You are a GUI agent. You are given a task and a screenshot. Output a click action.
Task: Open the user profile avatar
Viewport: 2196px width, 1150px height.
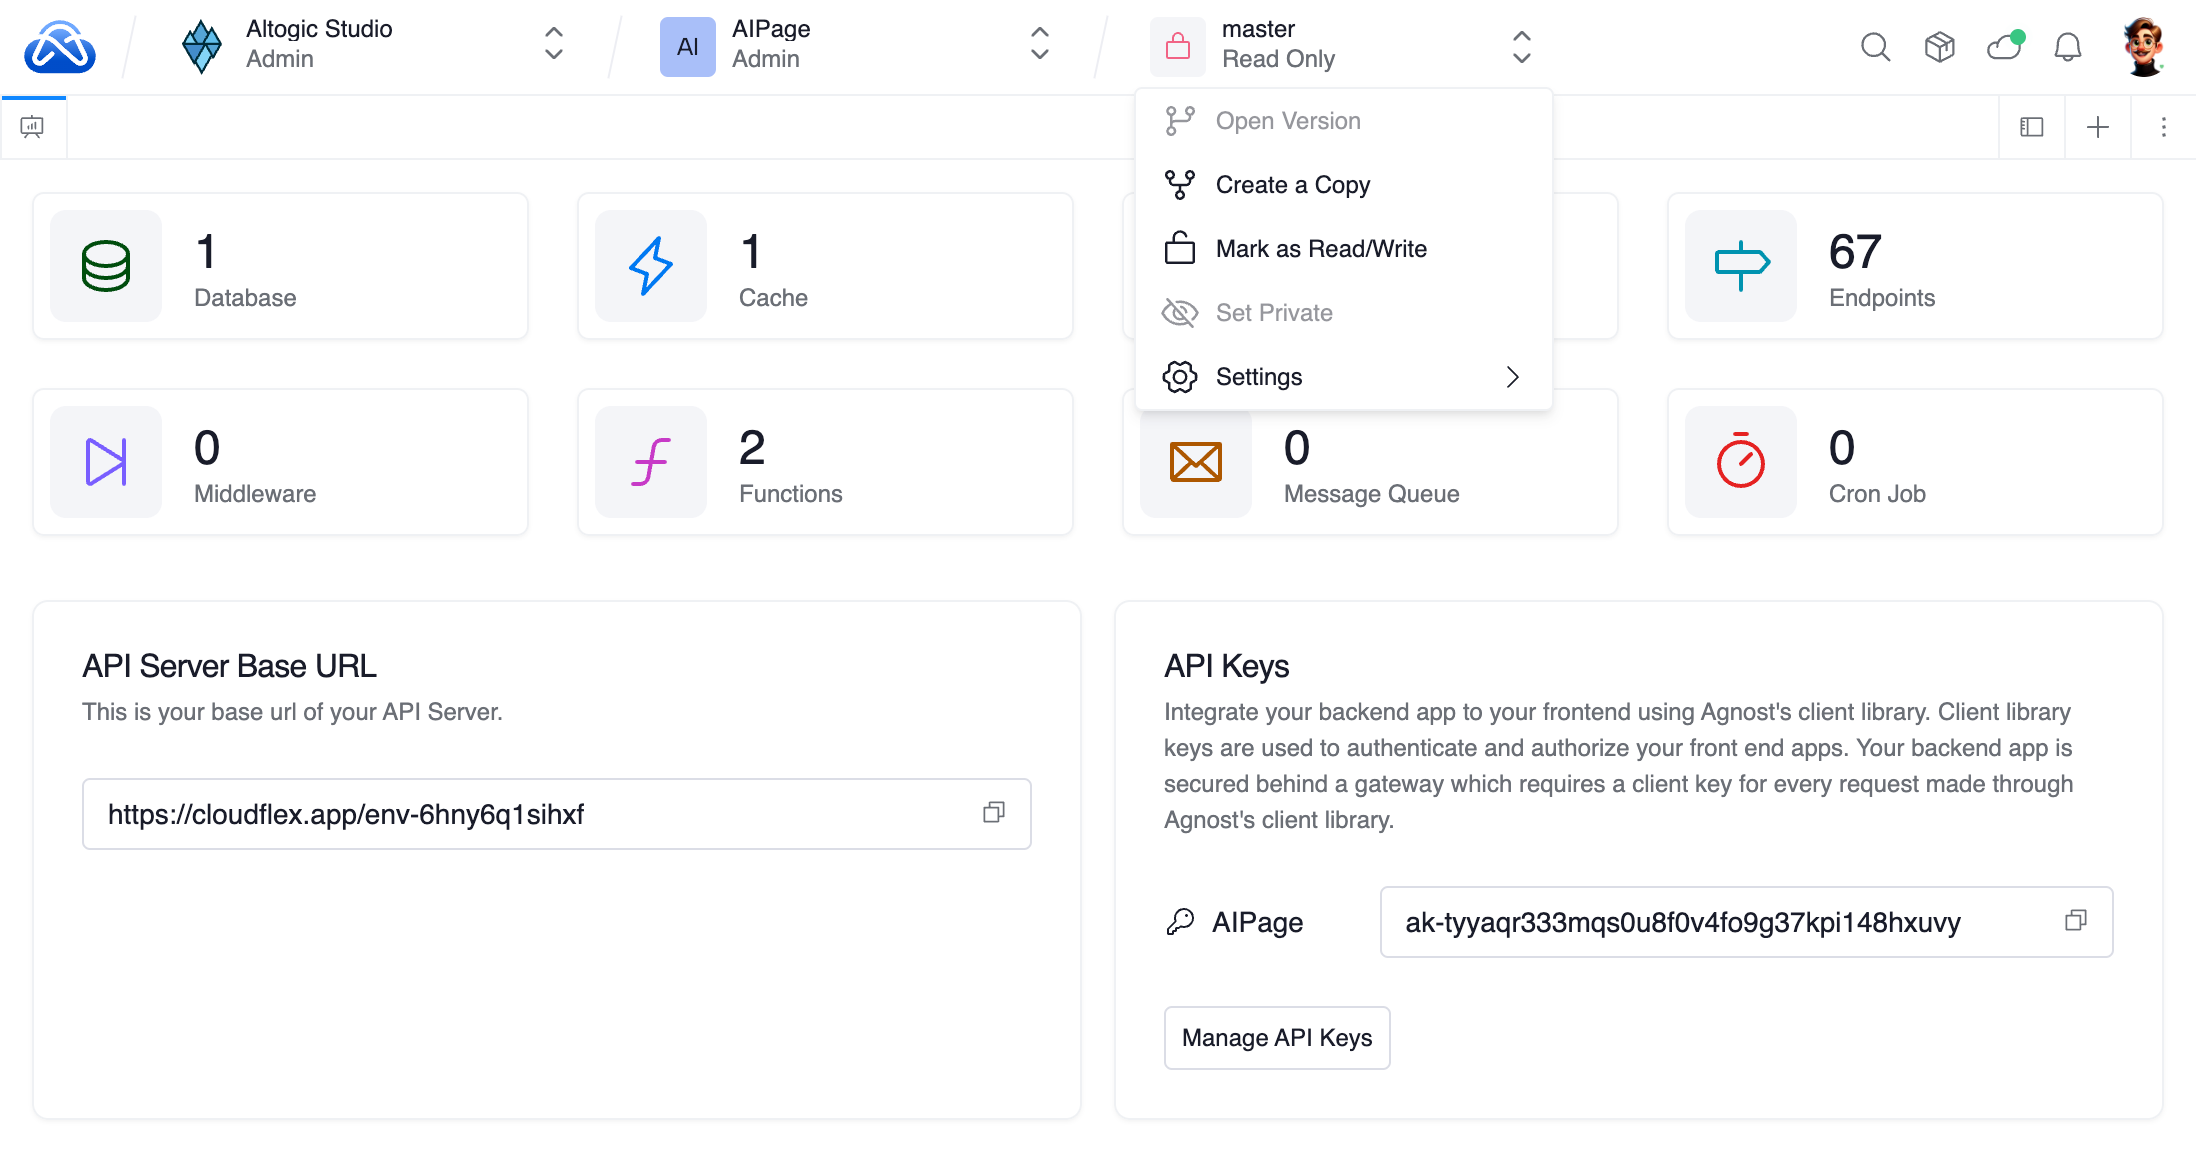[2143, 47]
